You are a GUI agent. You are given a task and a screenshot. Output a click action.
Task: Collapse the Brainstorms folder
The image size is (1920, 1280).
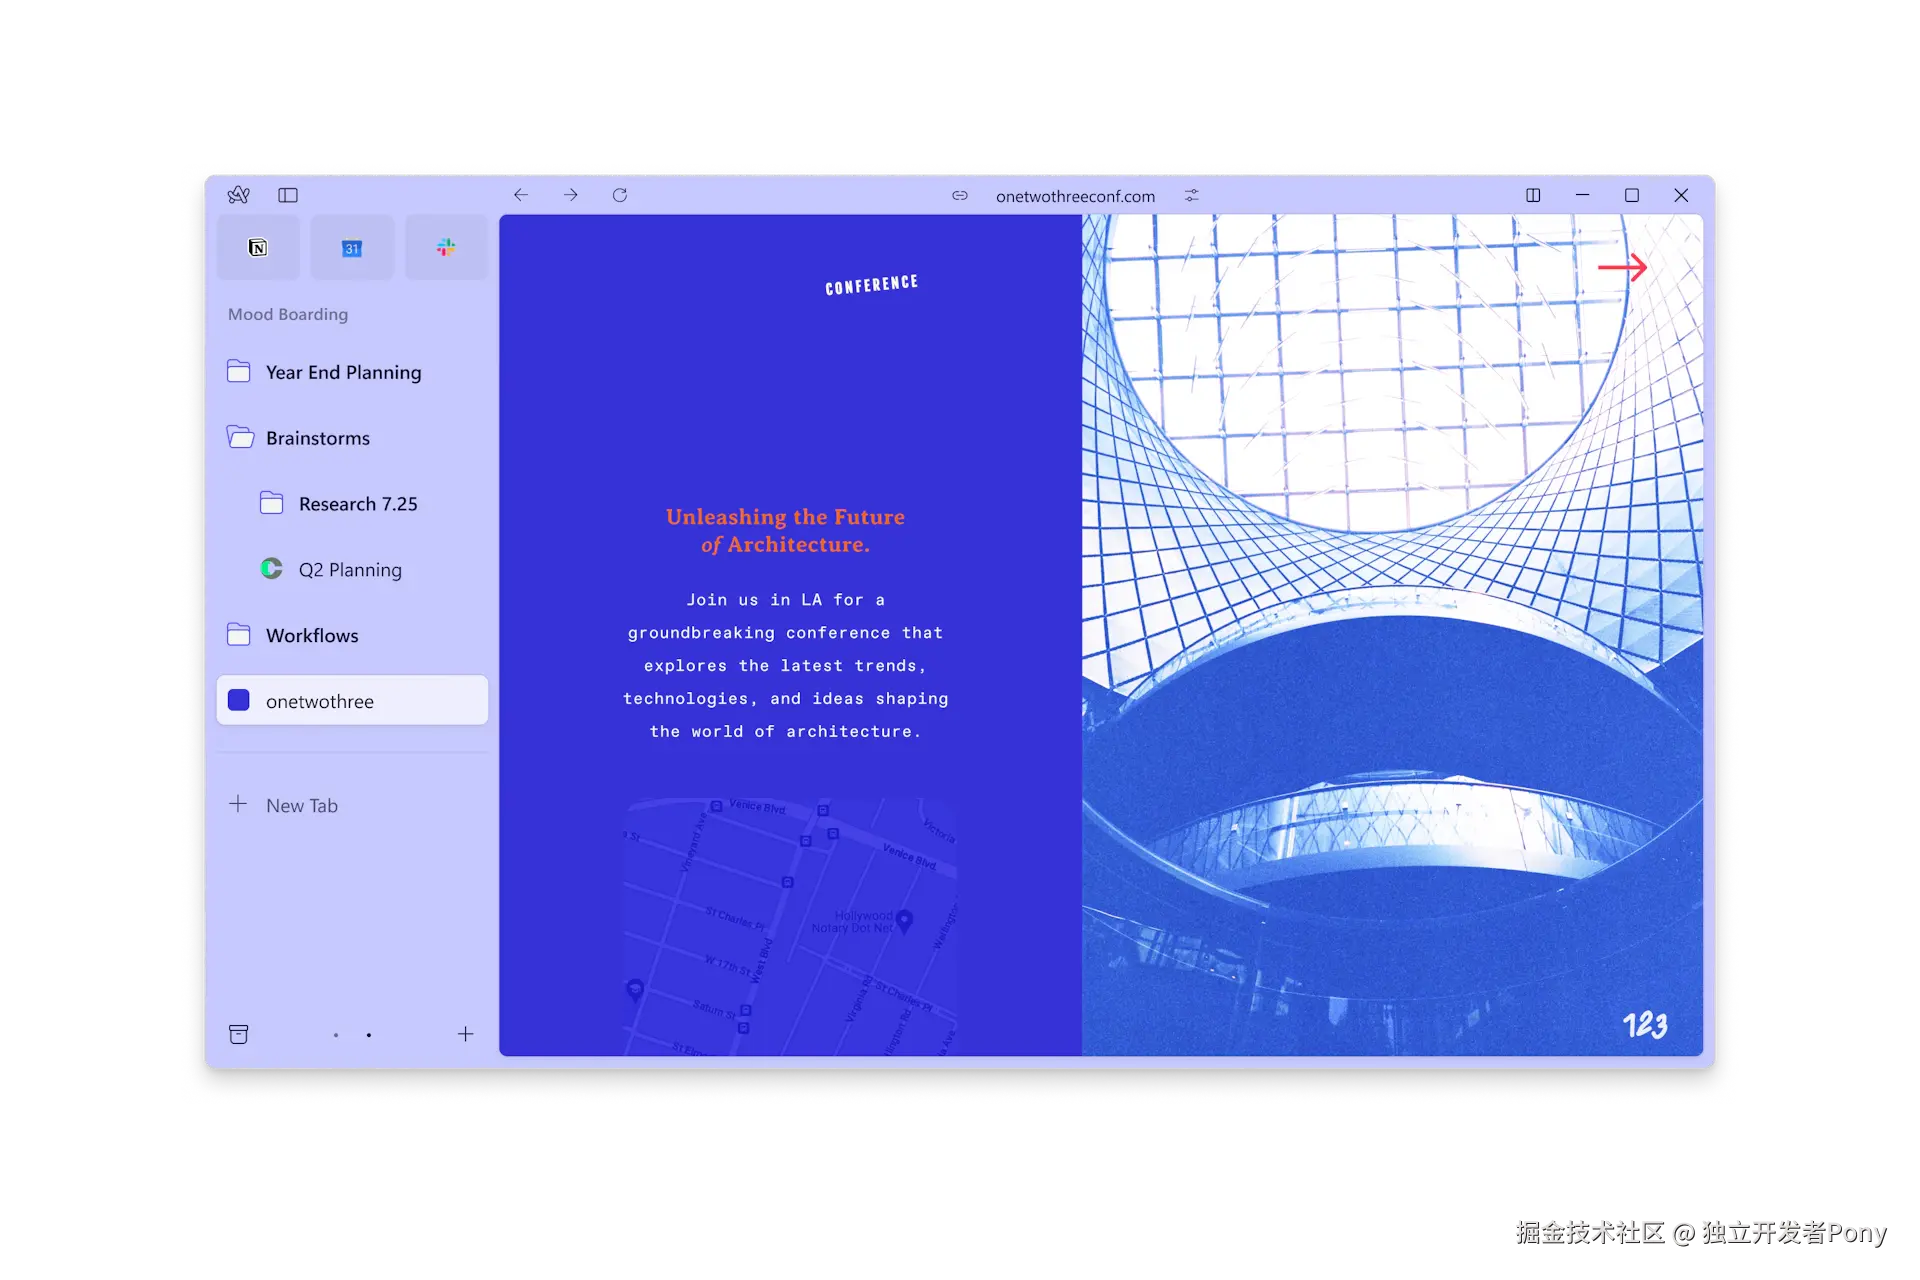point(317,438)
